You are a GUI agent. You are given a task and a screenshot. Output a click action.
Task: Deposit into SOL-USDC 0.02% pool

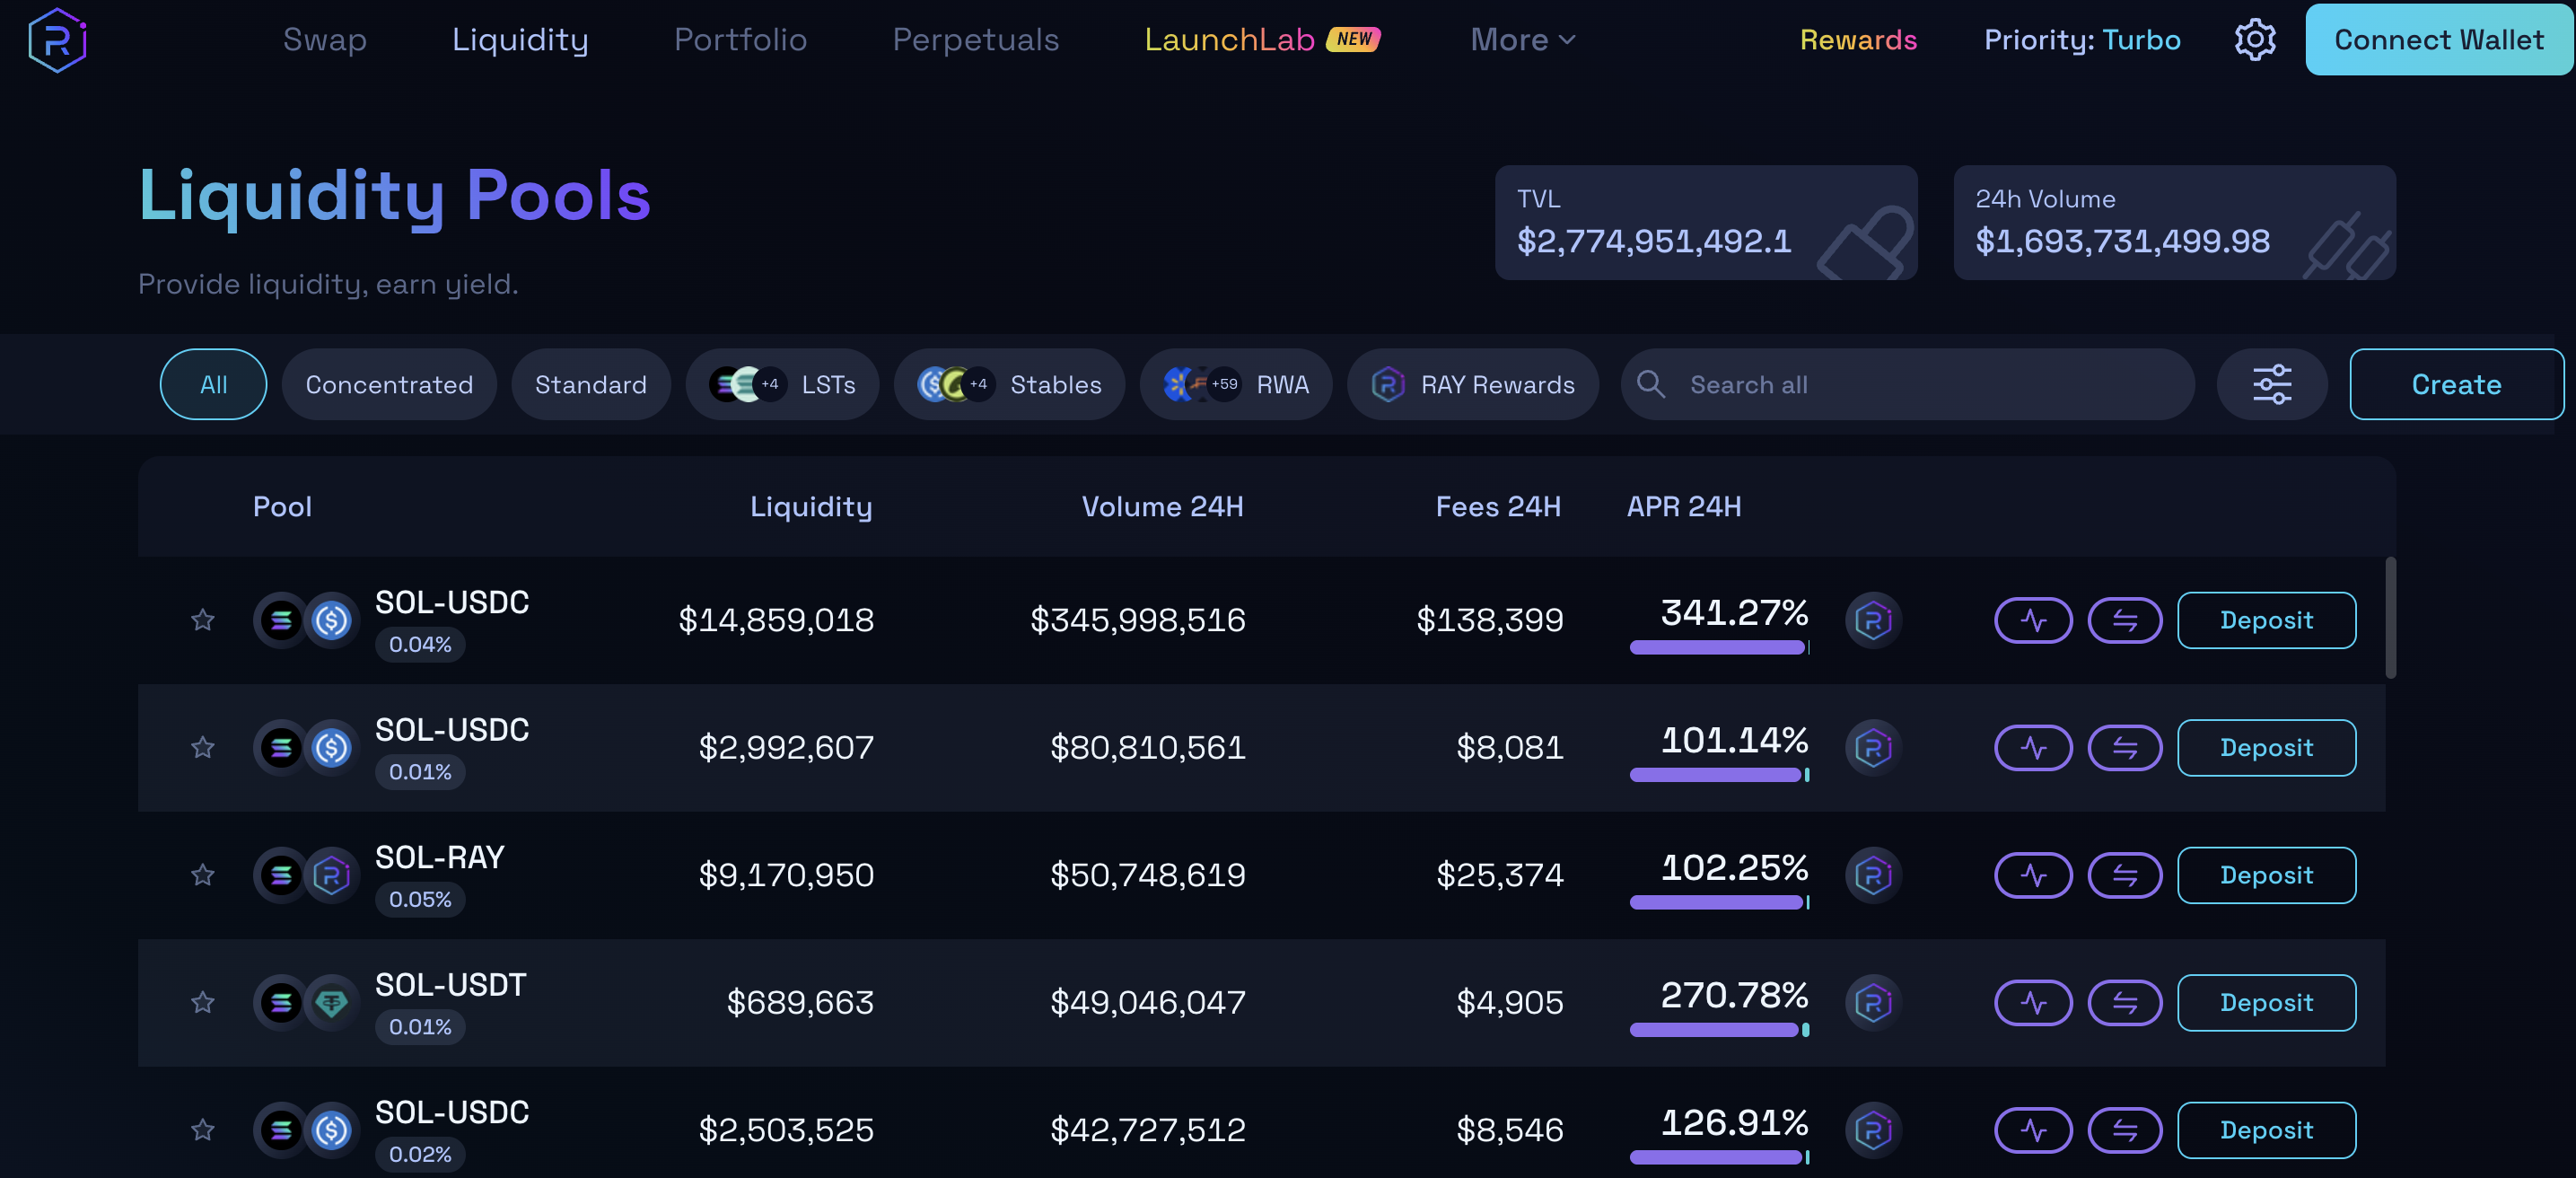(x=2266, y=1130)
